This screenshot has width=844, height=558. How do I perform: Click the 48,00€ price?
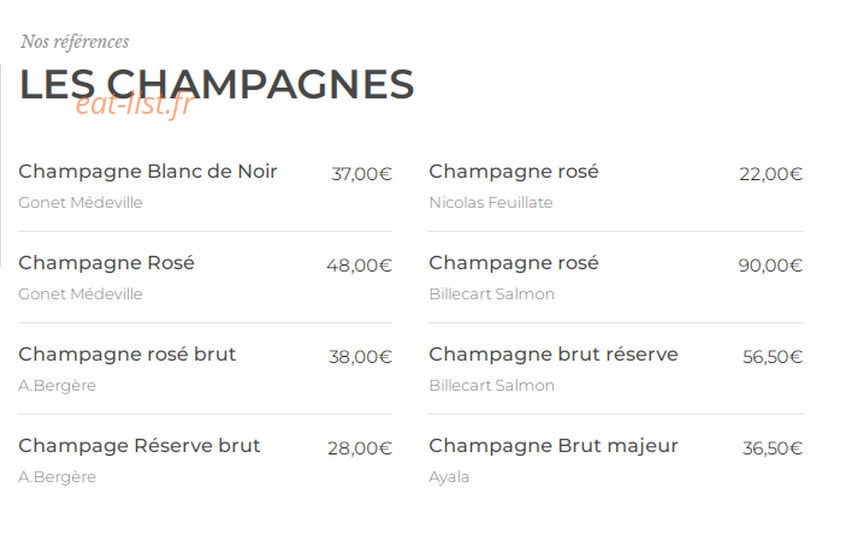pyautogui.click(x=359, y=265)
